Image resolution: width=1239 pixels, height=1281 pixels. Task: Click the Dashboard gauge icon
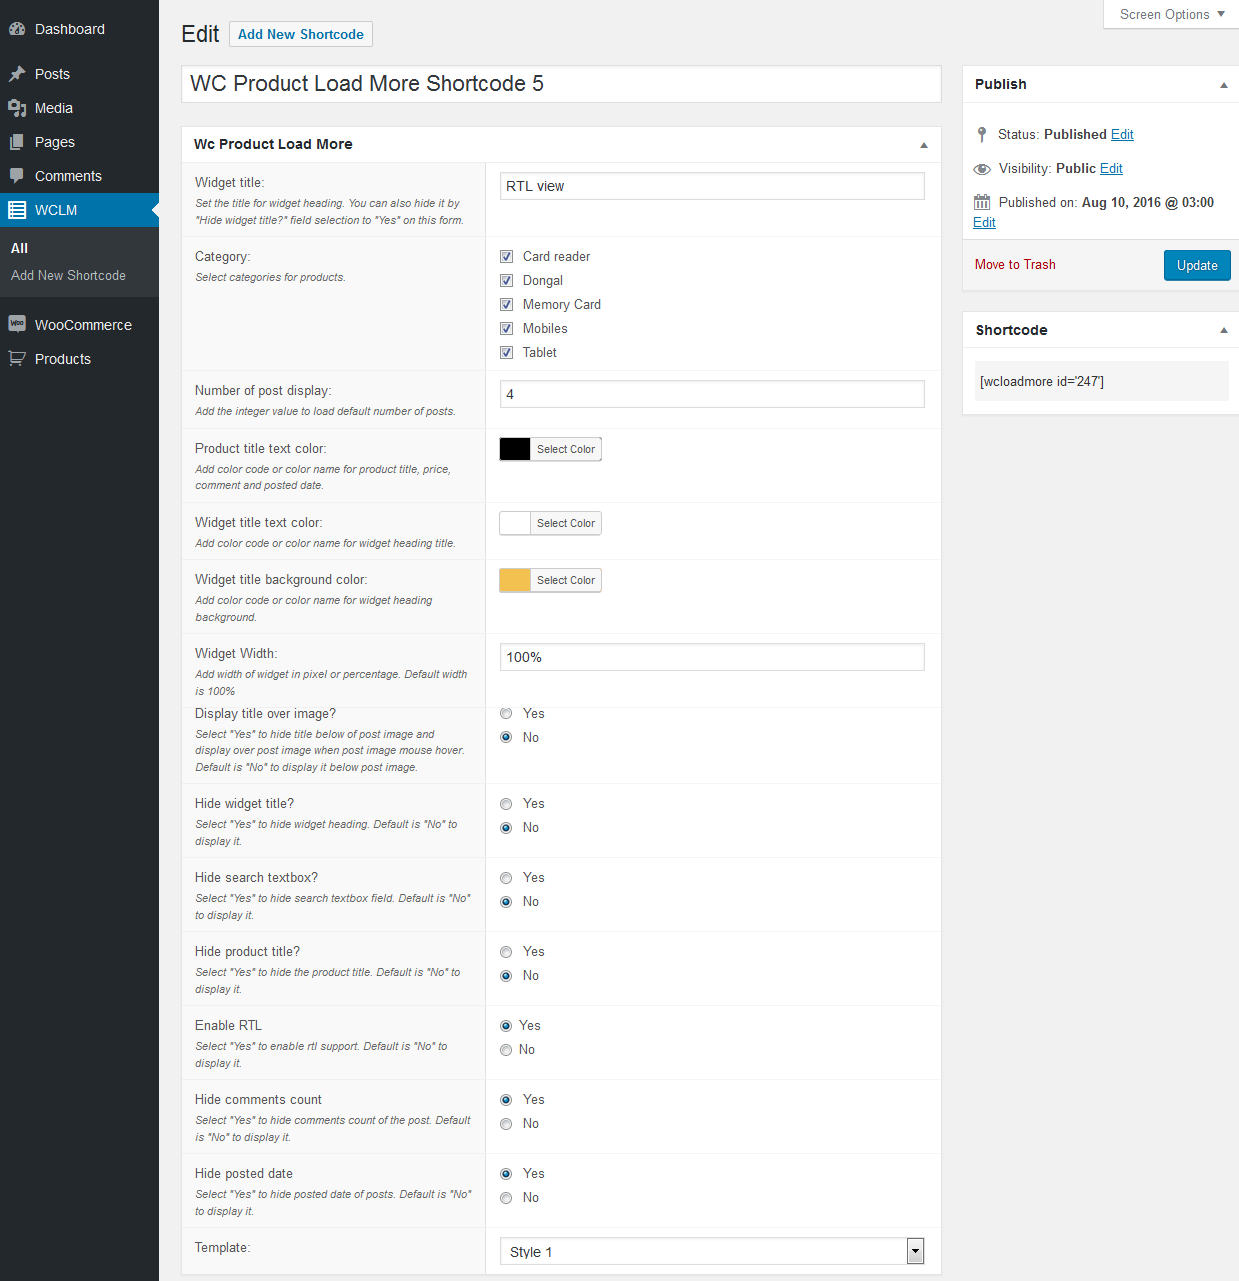17,29
